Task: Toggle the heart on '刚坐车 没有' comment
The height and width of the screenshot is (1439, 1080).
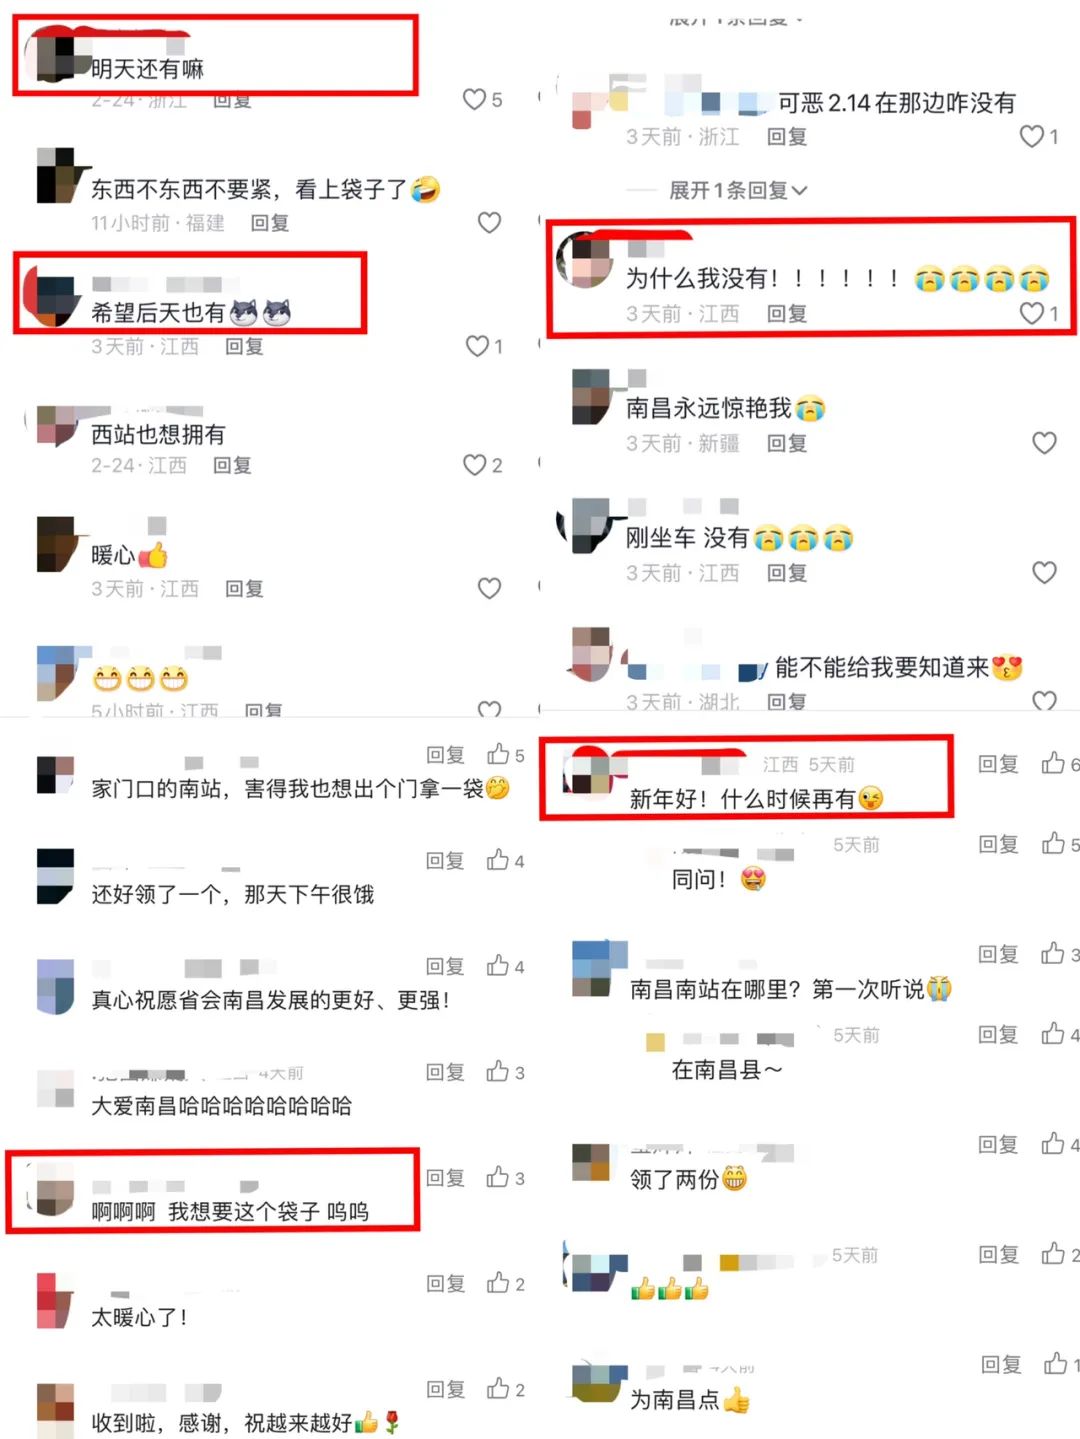Action: tap(1044, 572)
